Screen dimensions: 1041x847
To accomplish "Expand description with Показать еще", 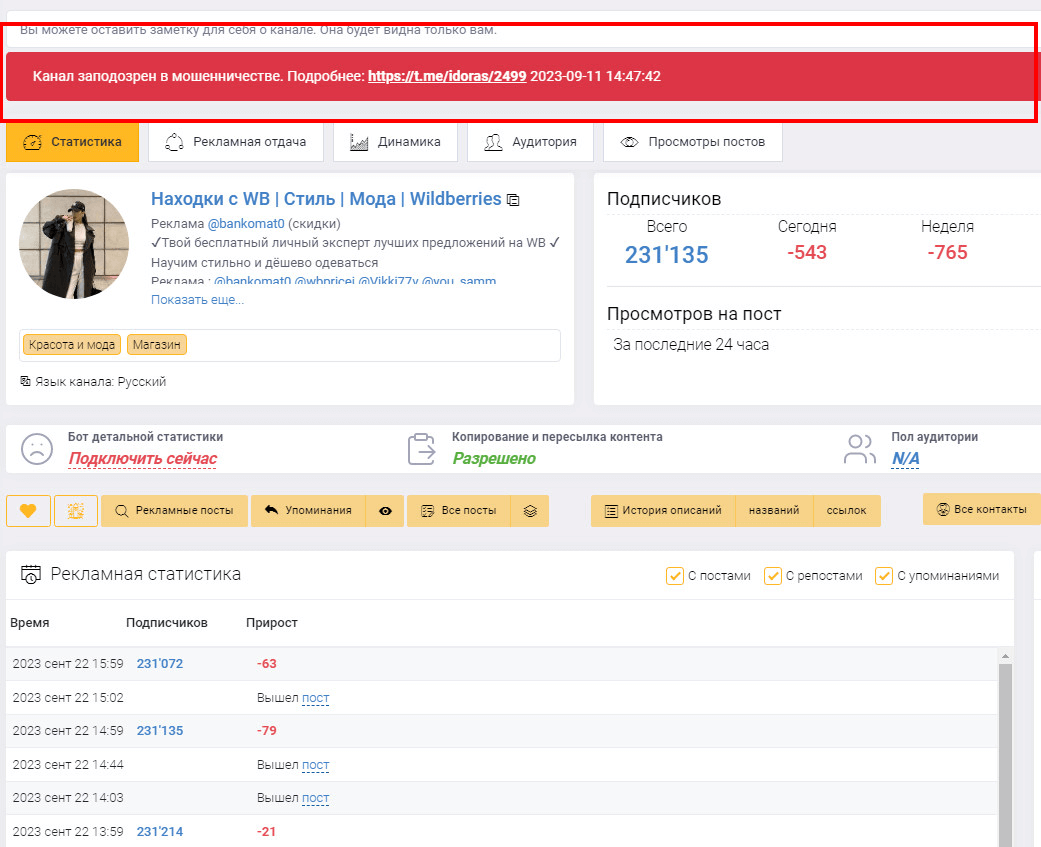I will click(197, 299).
